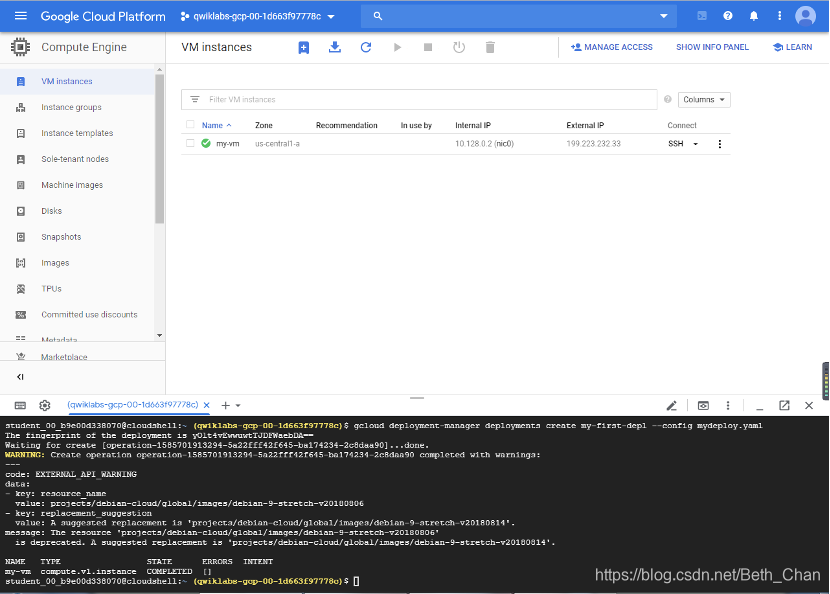Image resolution: width=830 pixels, height=594 pixels.
Task: Close the qwiklabs Cloud Shell tab
Action: (206, 406)
